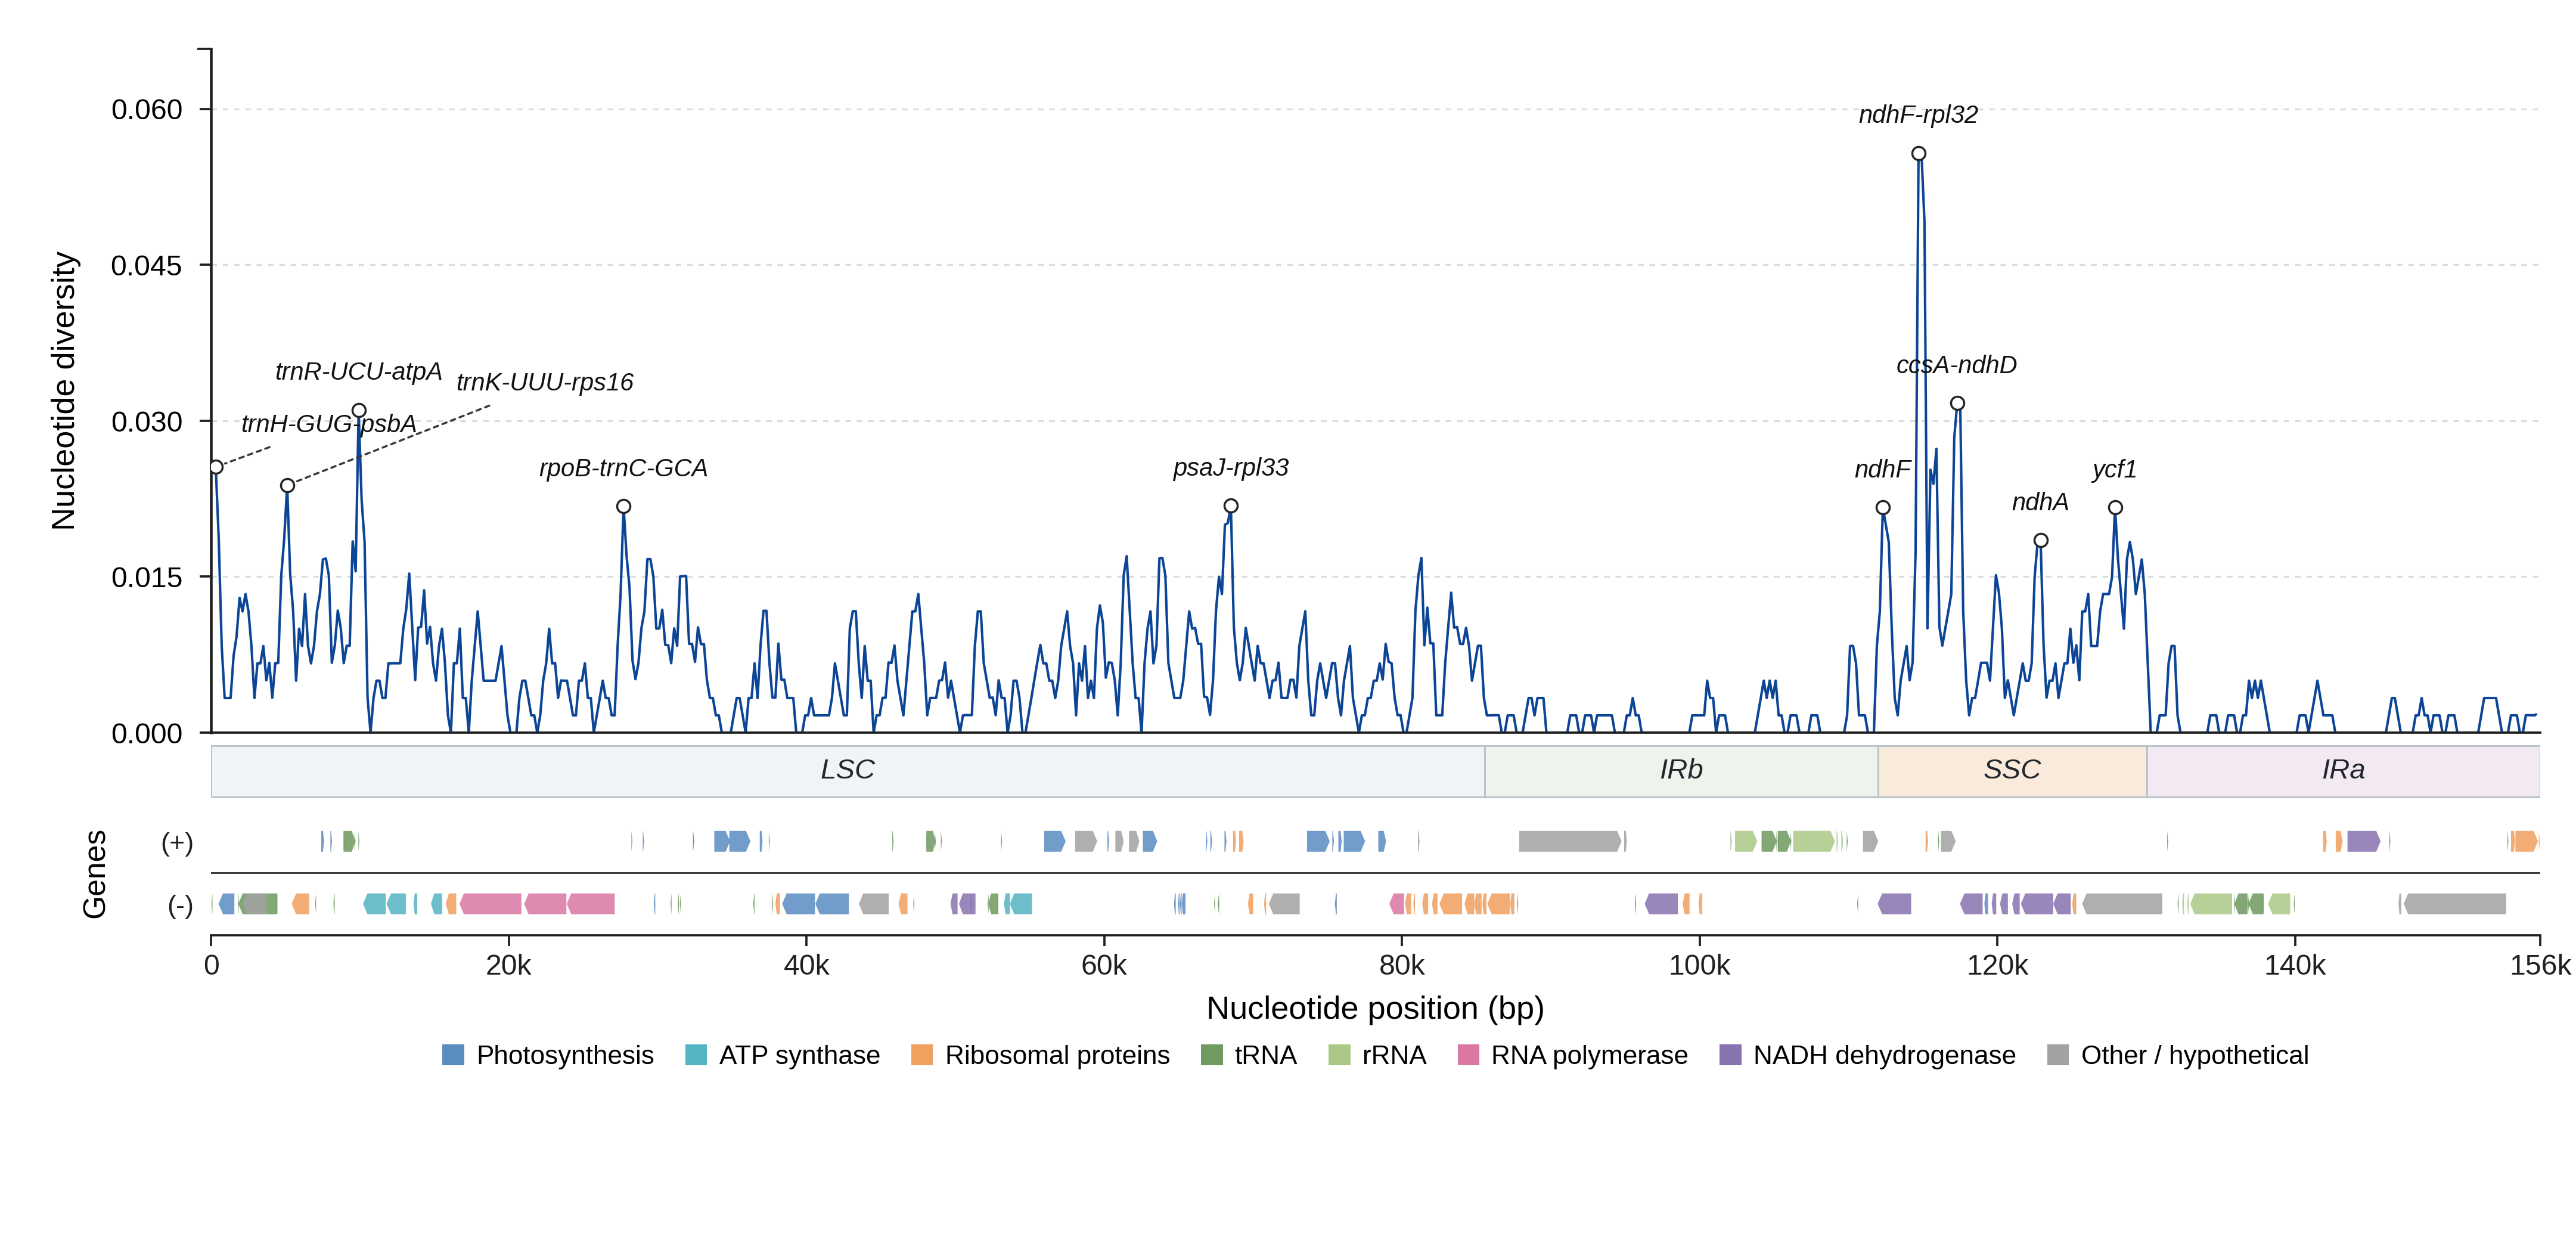Click the ndhA peak marker circle

point(2041,541)
